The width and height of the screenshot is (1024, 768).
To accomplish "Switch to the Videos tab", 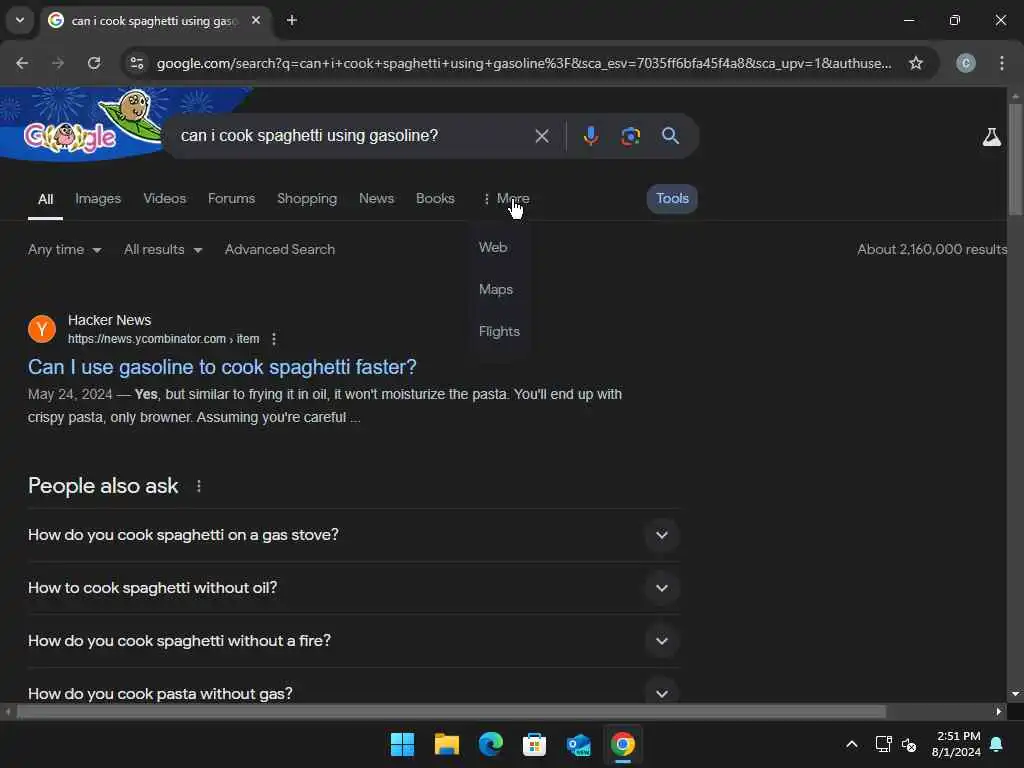I will (x=165, y=199).
